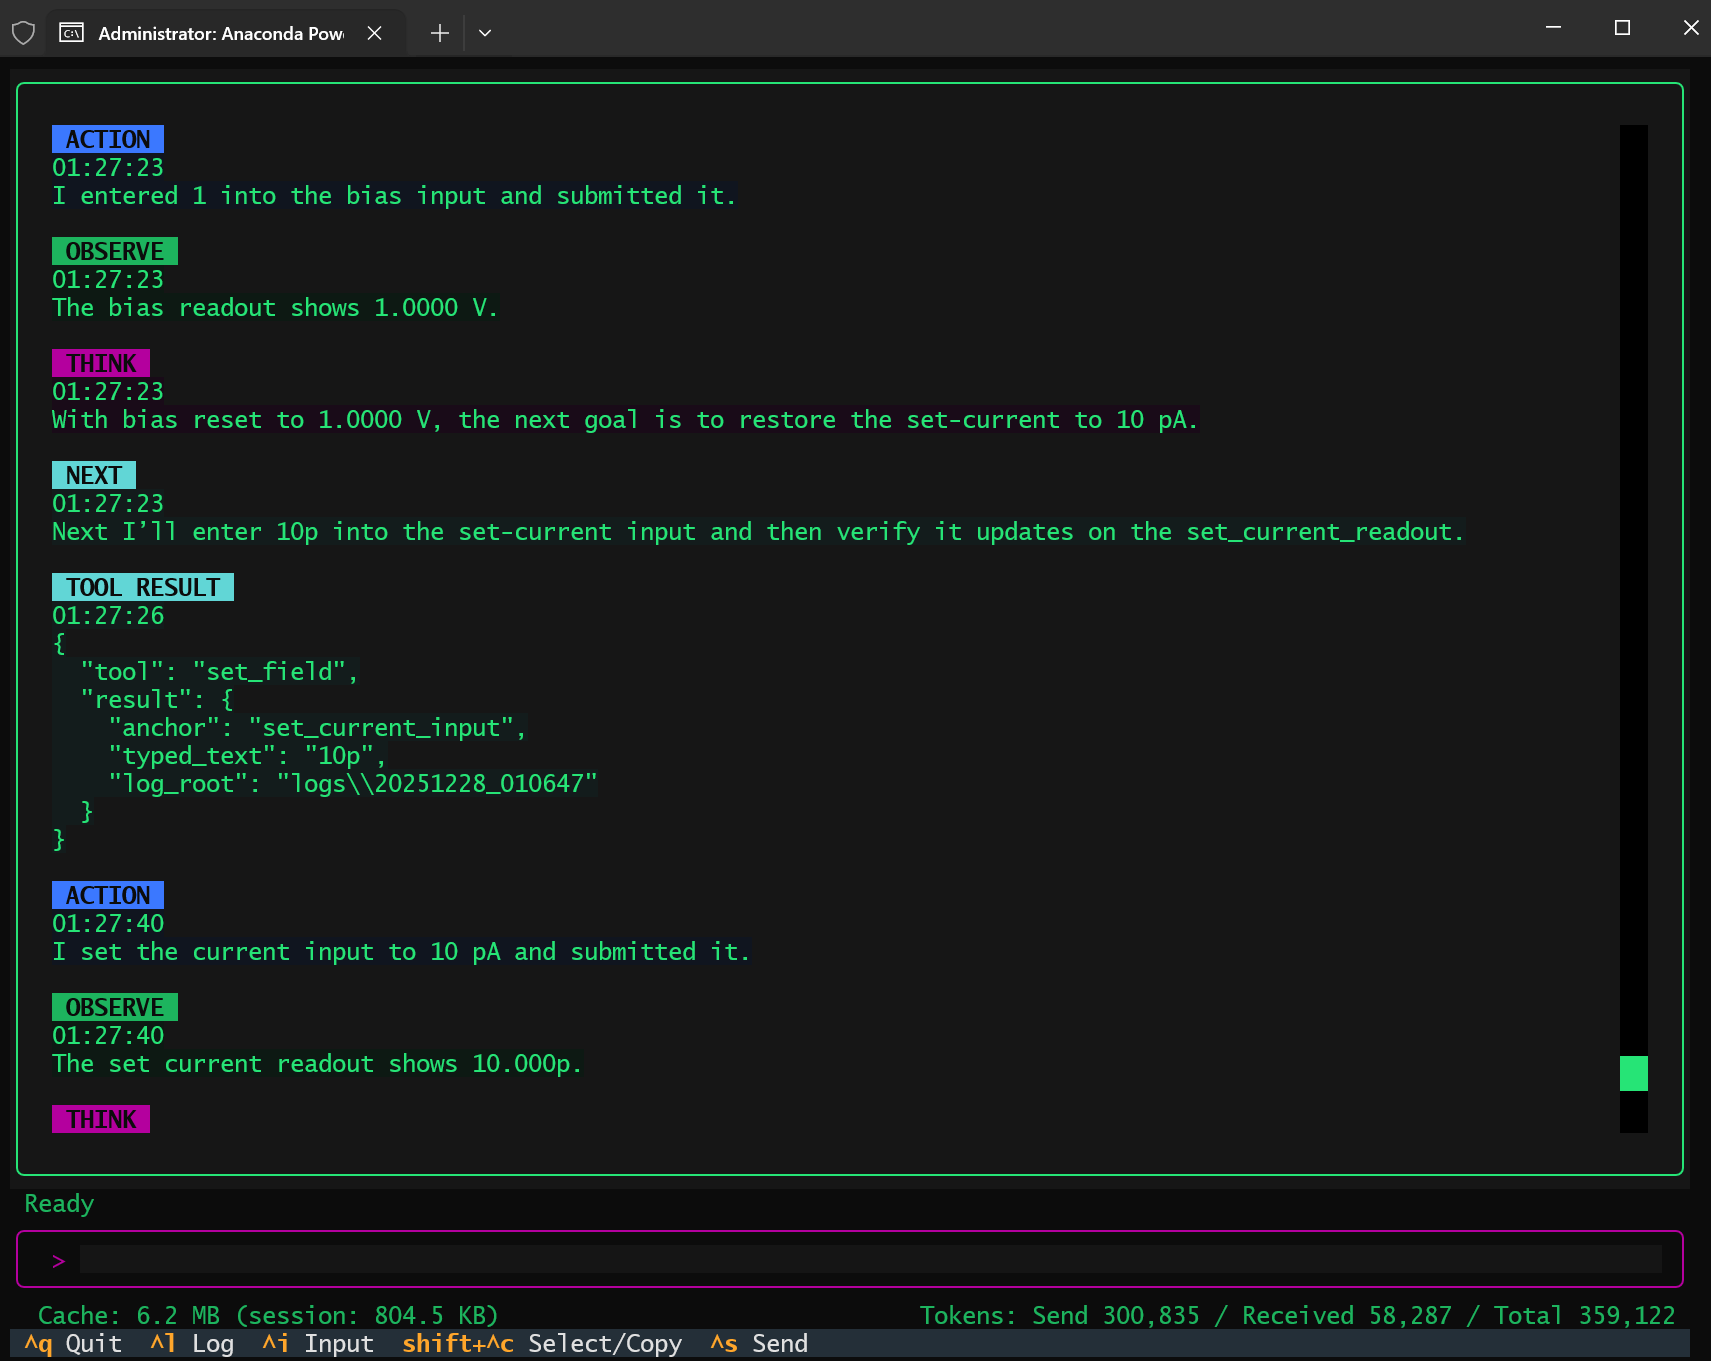Click the Cache: 6.2 MB status entry
Screen dimensions: 1711x1361
(268, 1315)
